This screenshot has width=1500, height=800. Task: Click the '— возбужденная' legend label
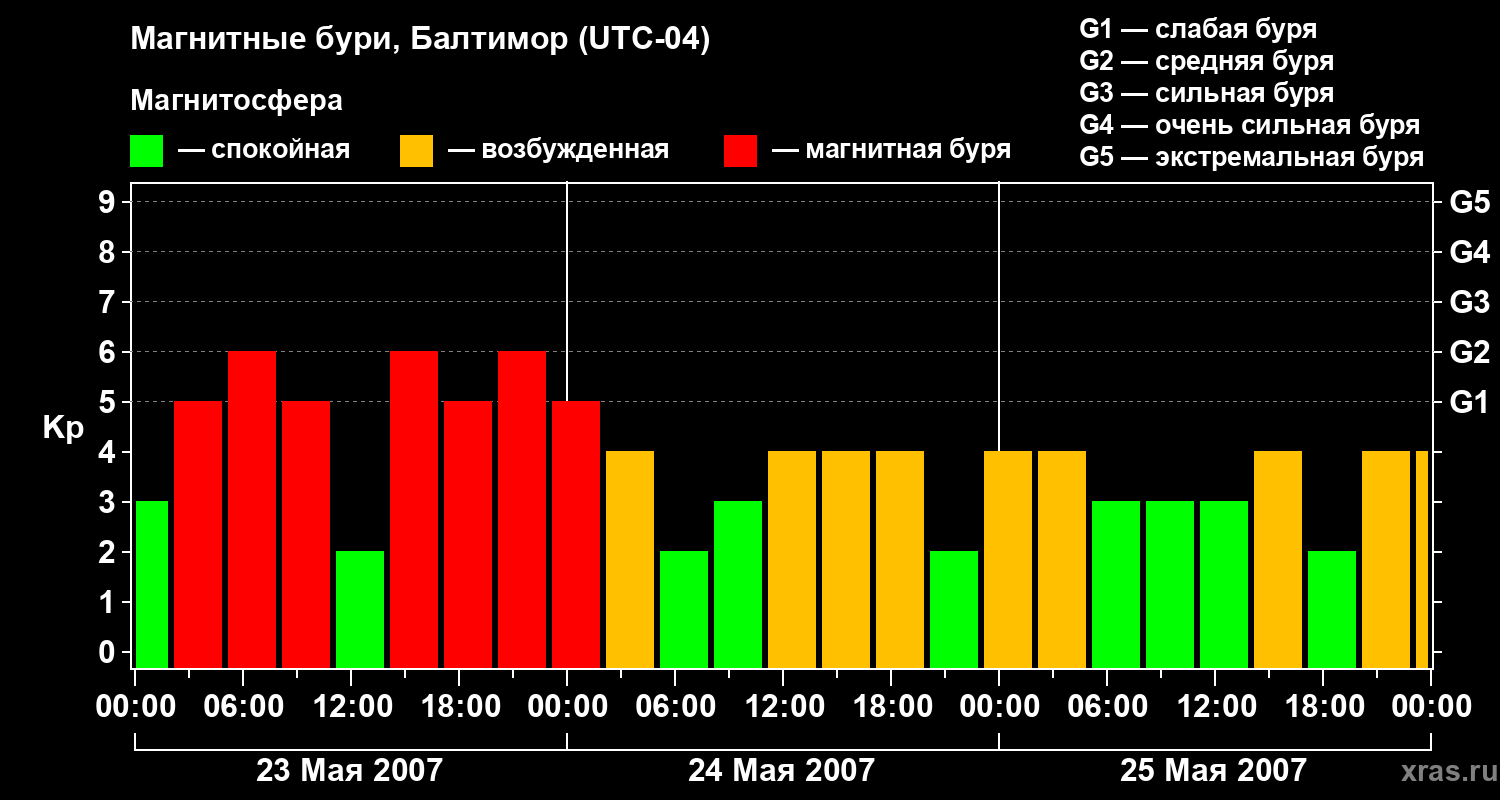(558, 150)
